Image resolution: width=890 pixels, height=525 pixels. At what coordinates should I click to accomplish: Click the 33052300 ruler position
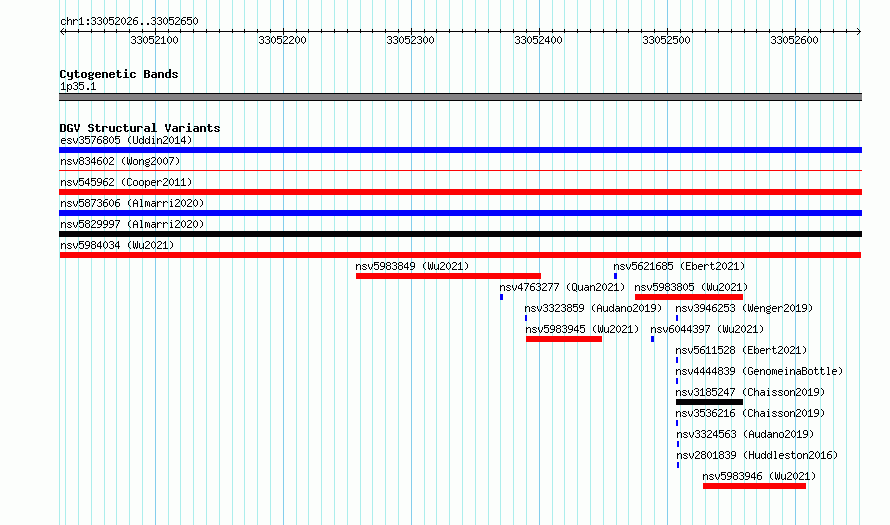pos(410,40)
